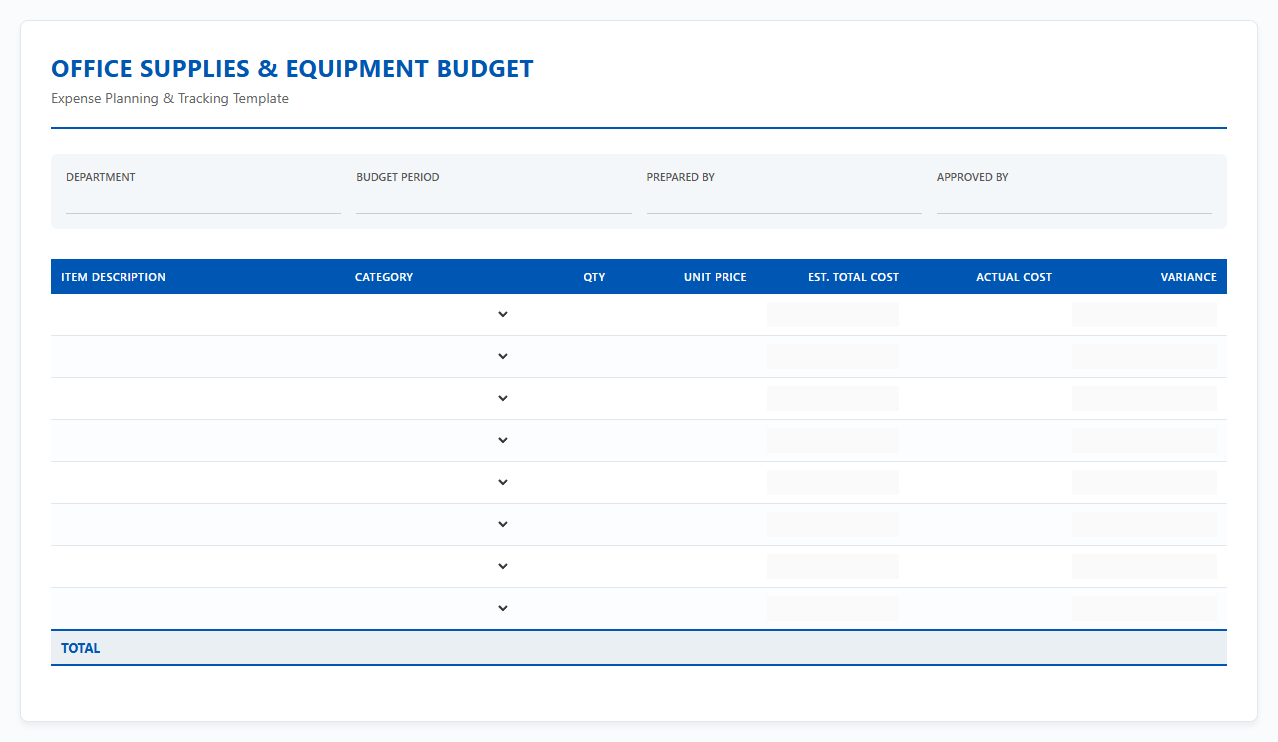The image size is (1278, 742).
Task: Select the fourth row's Variance box
Action: [x=1144, y=440]
